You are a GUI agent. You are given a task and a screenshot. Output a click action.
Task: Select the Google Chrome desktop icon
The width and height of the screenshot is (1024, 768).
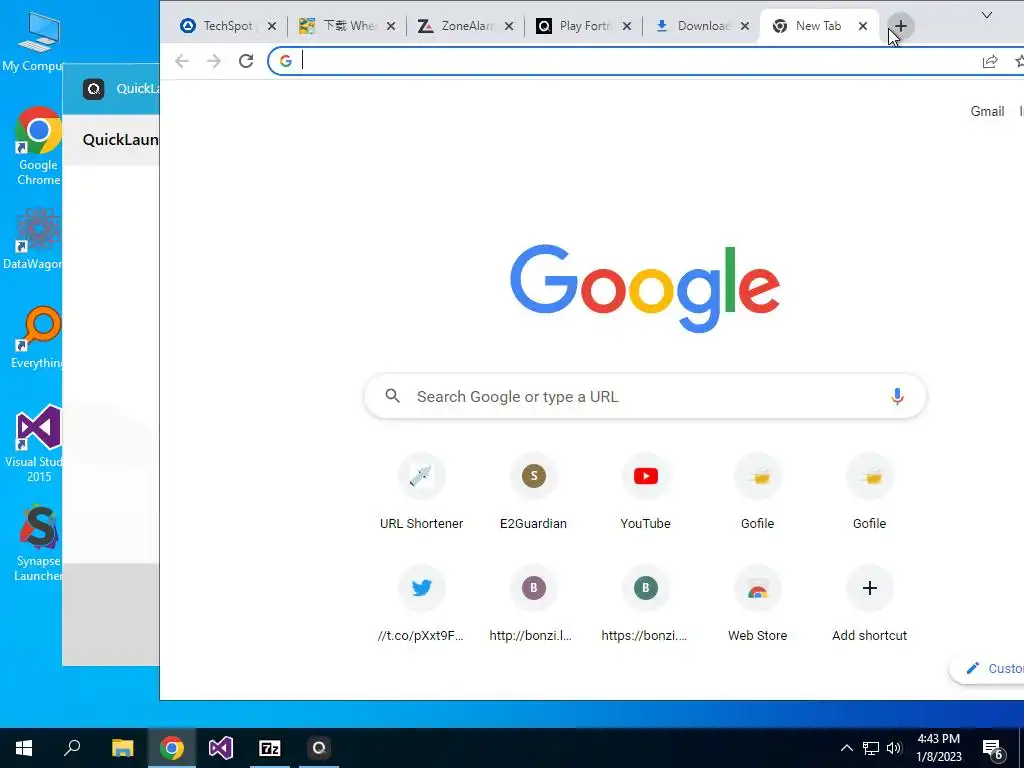coord(38,146)
